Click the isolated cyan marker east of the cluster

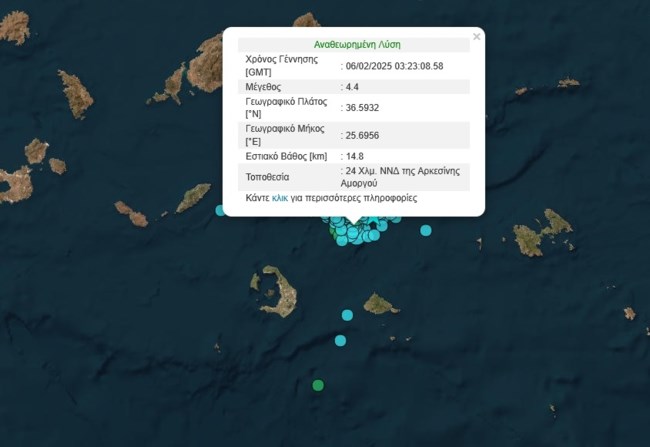(x=426, y=230)
